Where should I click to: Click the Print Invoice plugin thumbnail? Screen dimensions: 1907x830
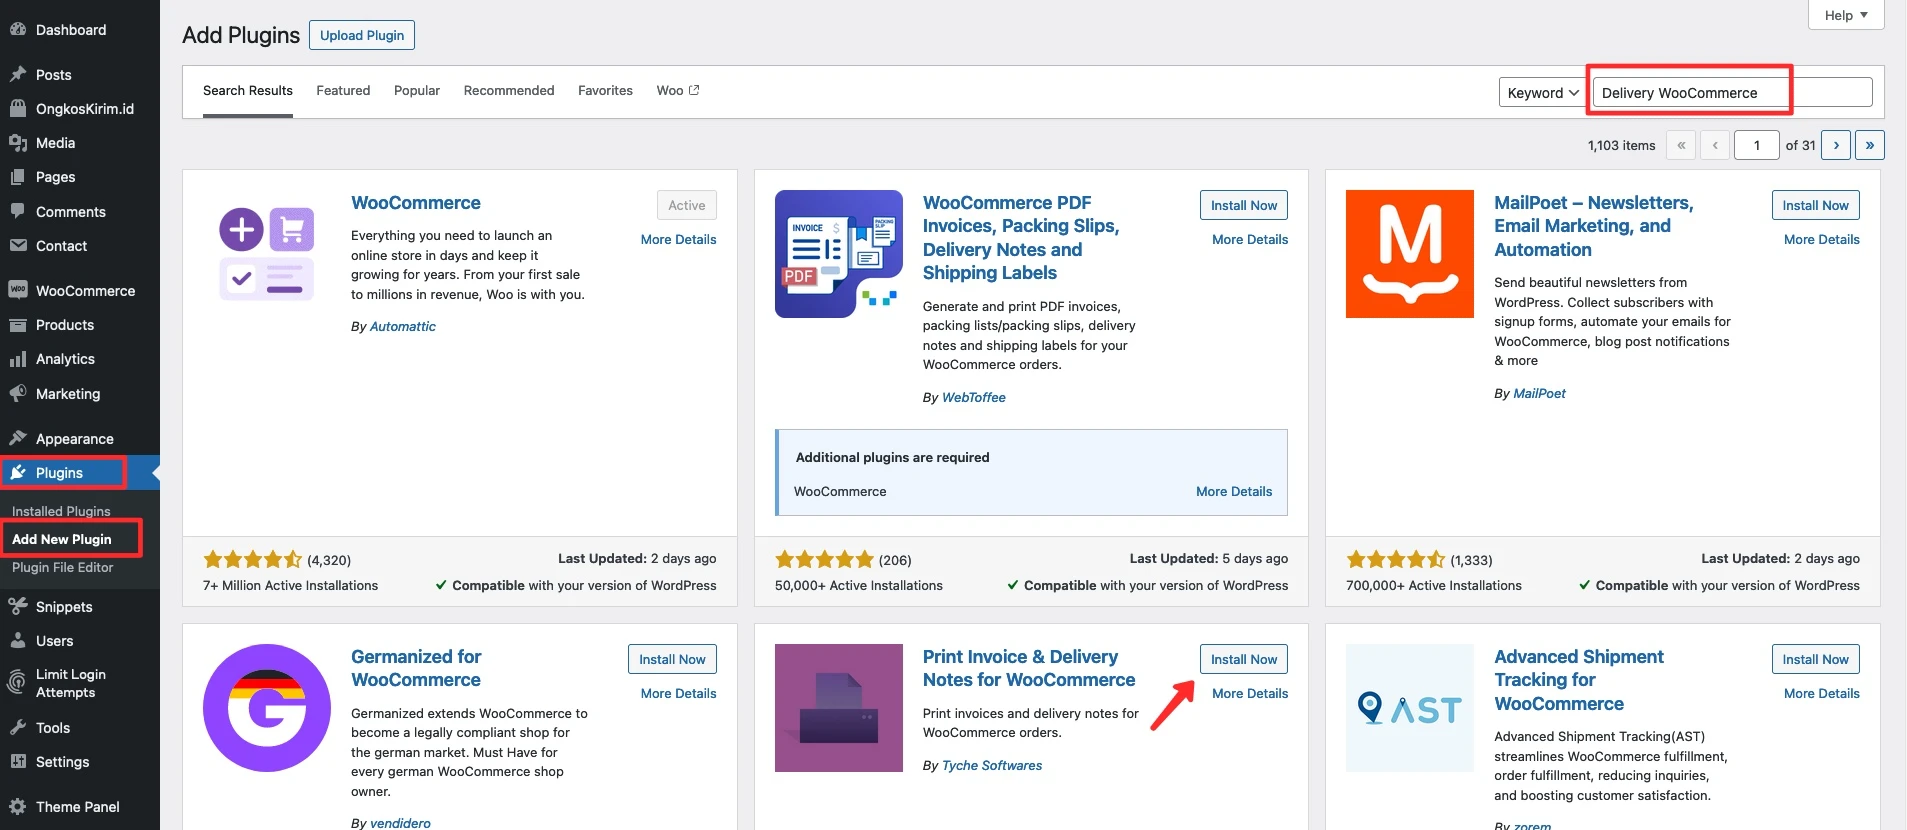click(839, 708)
